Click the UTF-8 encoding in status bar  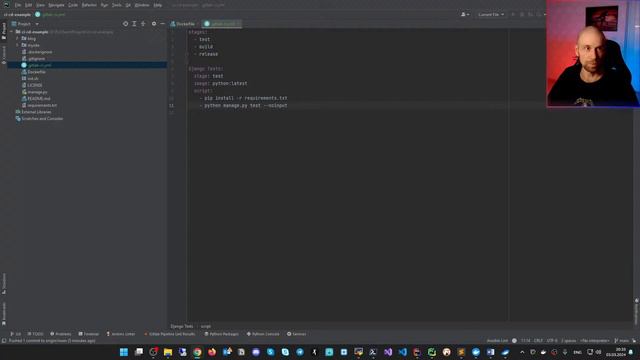click(x=551, y=340)
